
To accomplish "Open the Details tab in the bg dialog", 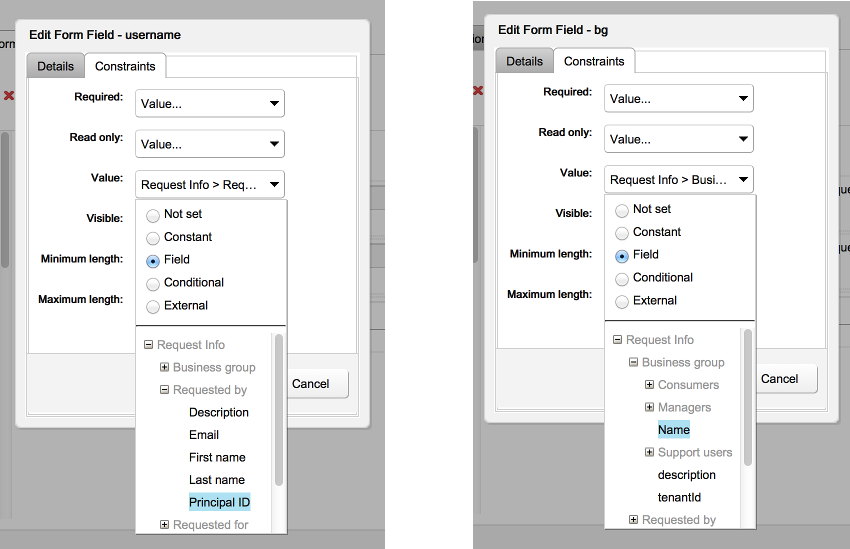I will [x=524, y=61].
